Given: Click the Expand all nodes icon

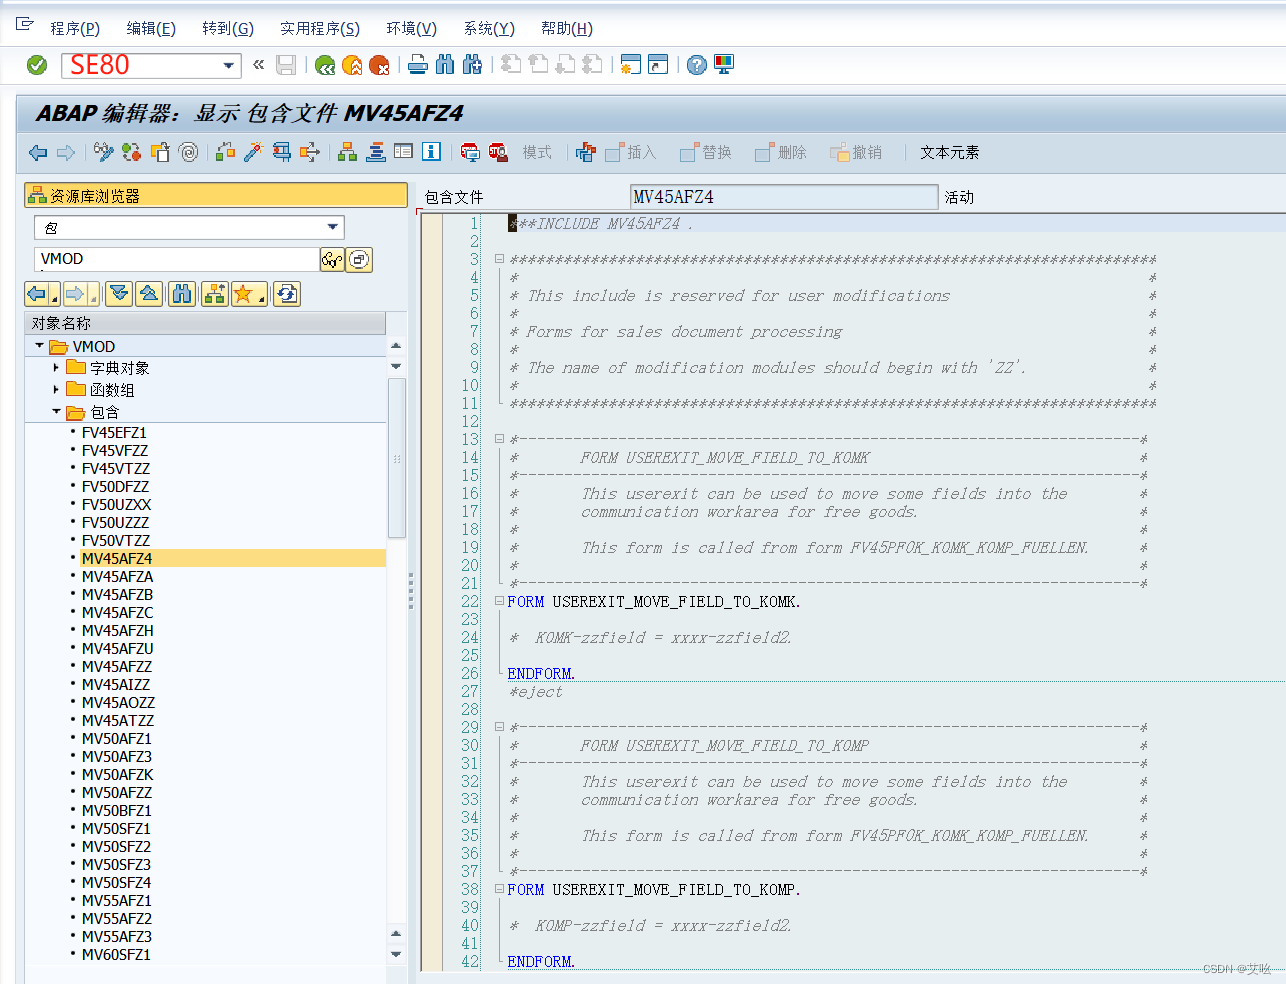Looking at the screenshot, I should [x=119, y=294].
